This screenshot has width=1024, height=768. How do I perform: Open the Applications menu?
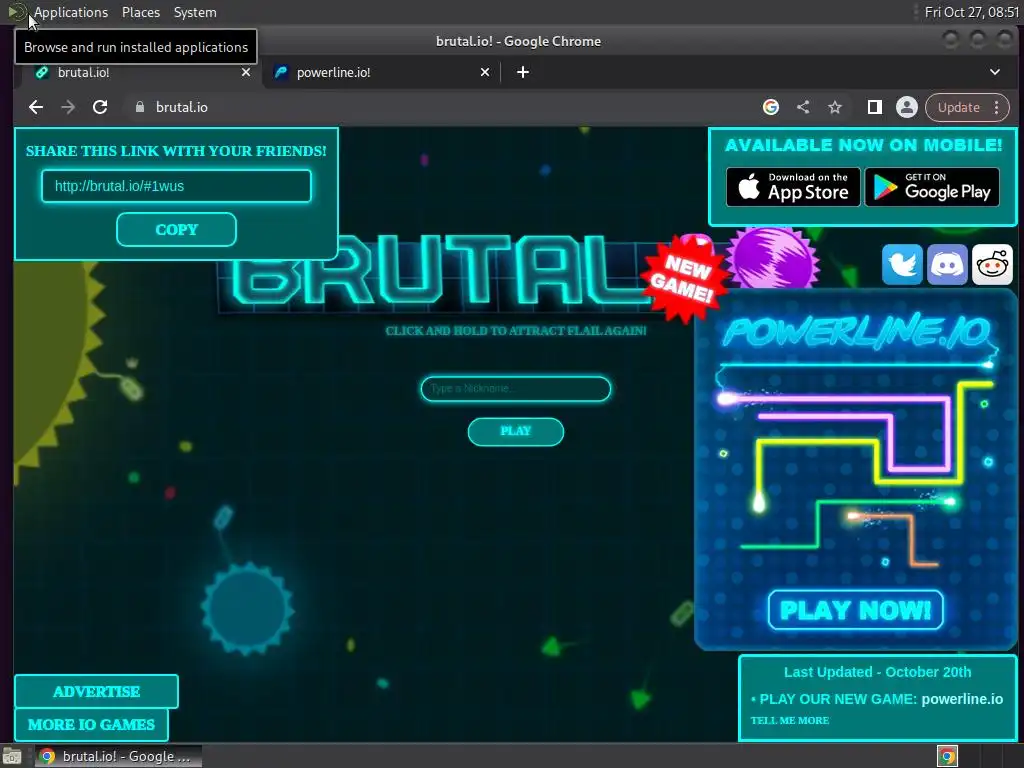(71, 12)
